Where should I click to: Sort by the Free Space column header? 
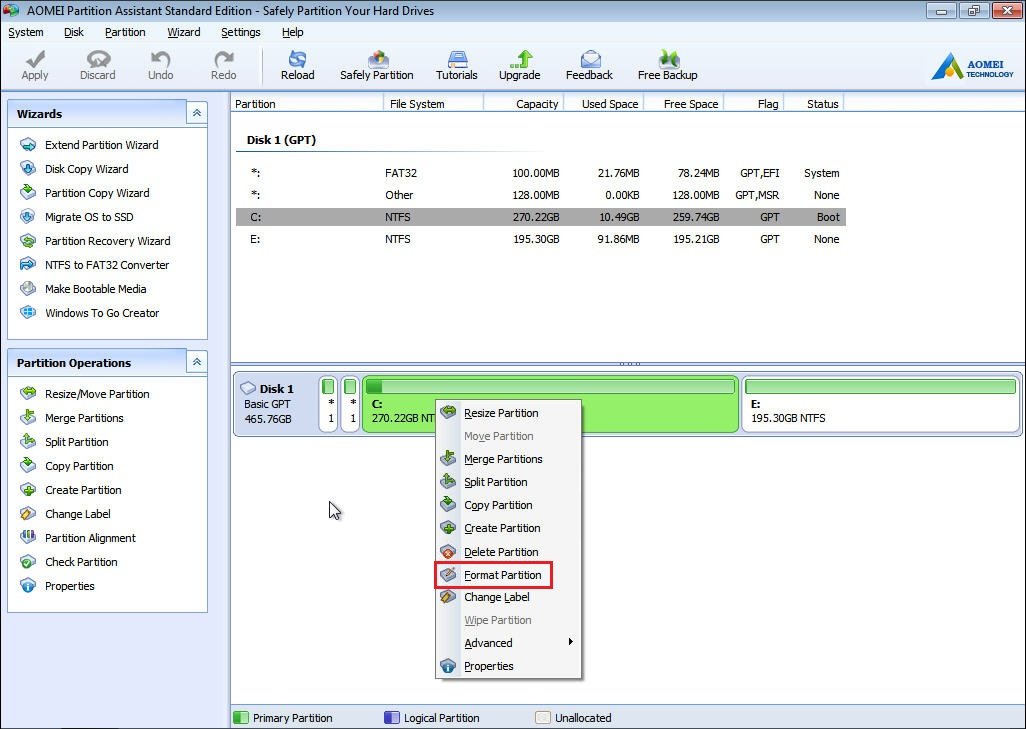click(x=684, y=104)
